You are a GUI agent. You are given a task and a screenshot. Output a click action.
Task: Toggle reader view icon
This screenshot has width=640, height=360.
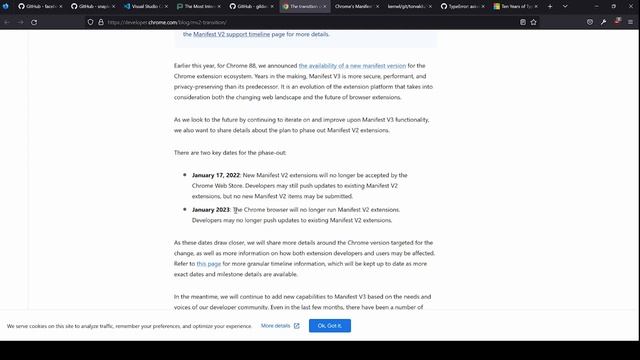(523, 22)
